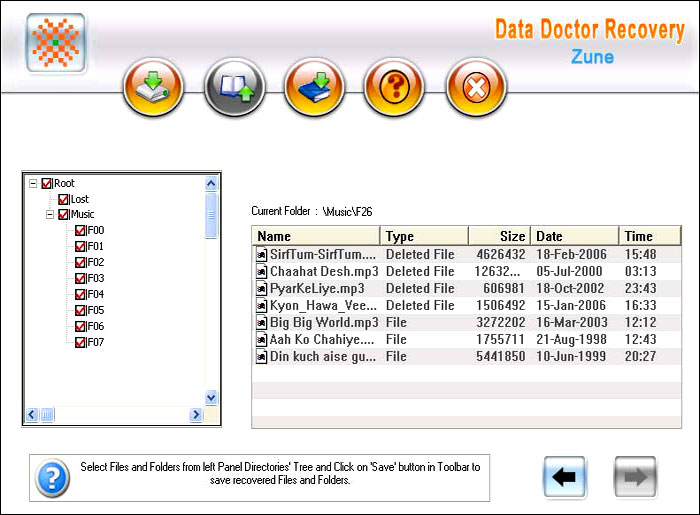This screenshot has height=515, width=700.
Task: Click the orange X exit toolbar icon
Action: [x=476, y=89]
